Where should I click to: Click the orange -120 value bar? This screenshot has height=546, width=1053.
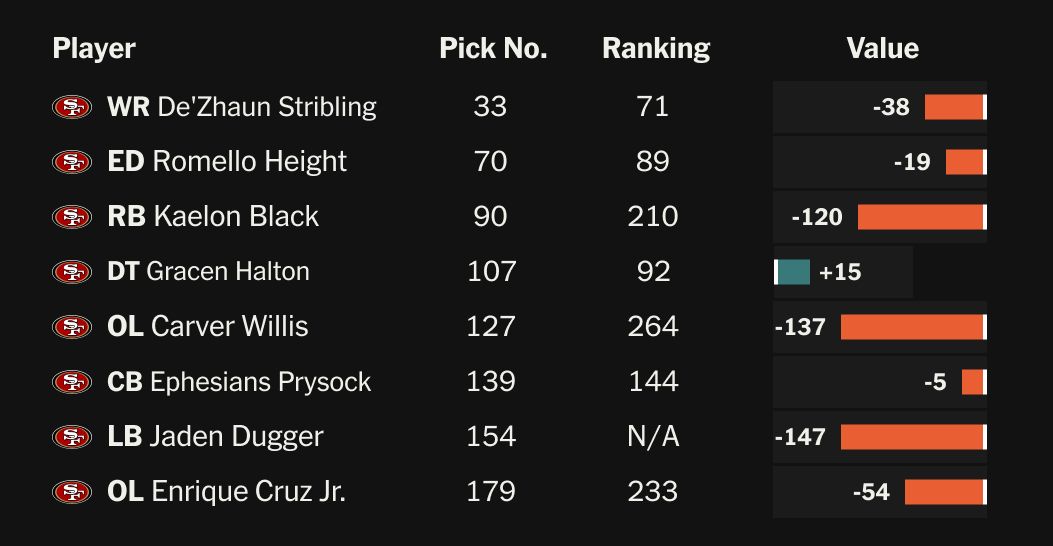pyautogui.click(x=920, y=217)
